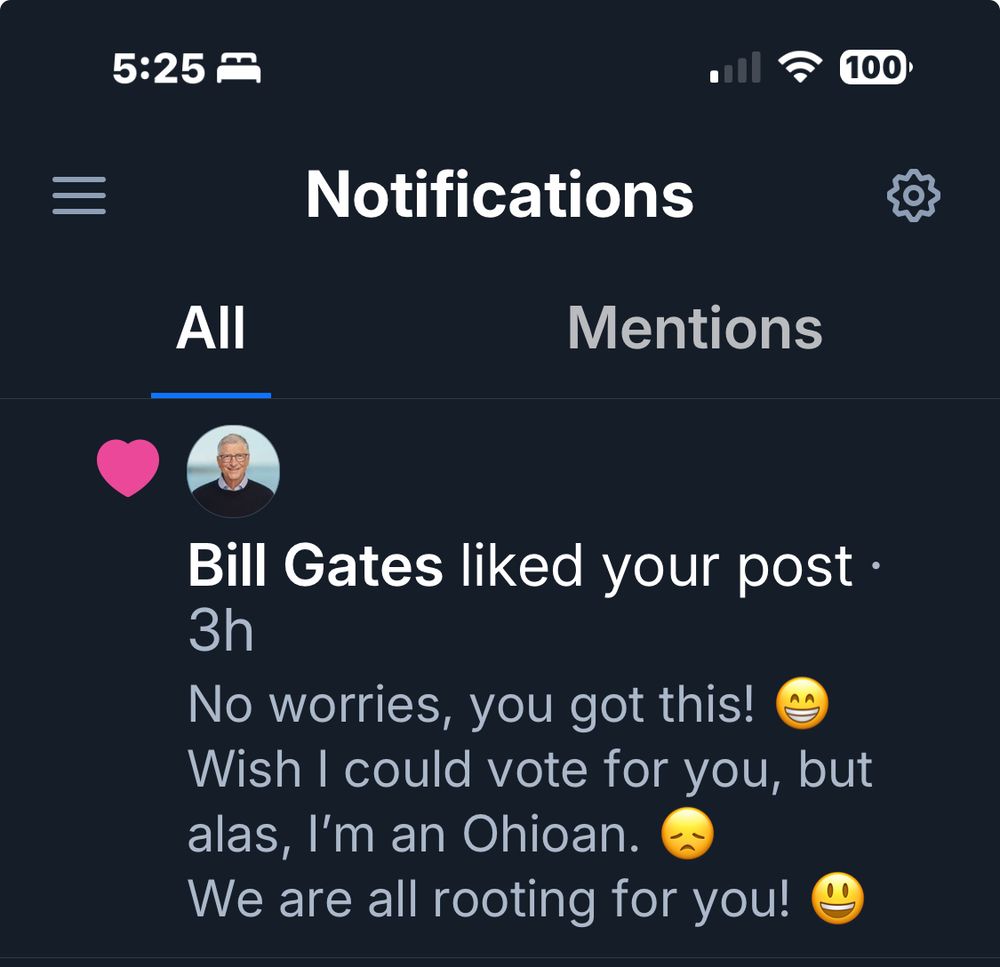This screenshot has height=967, width=1000.
Task: Tap the 'Notifications' title header
Action: click(500, 197)
